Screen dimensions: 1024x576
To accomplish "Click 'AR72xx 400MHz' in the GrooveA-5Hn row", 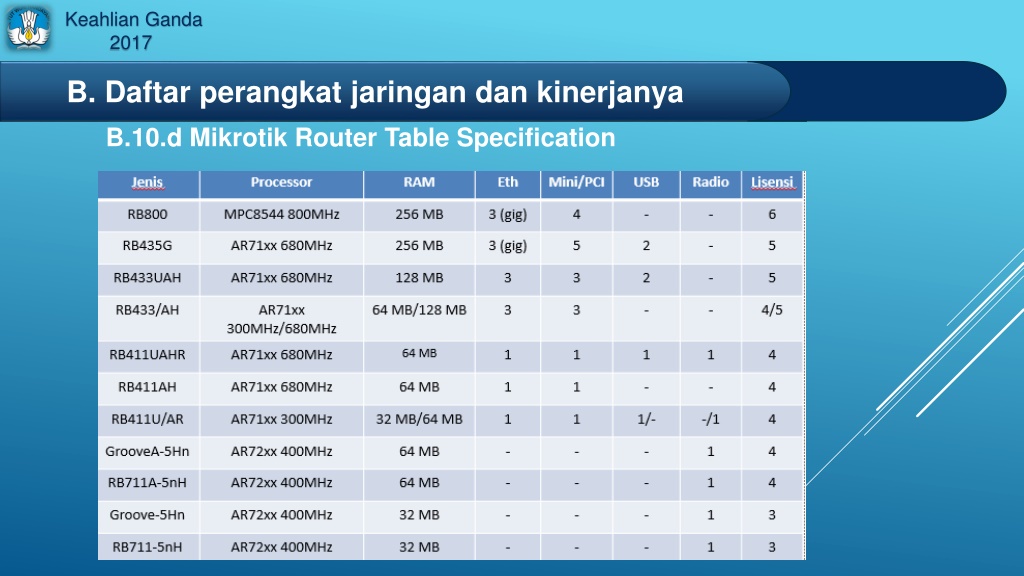I will tap(281, 451).
